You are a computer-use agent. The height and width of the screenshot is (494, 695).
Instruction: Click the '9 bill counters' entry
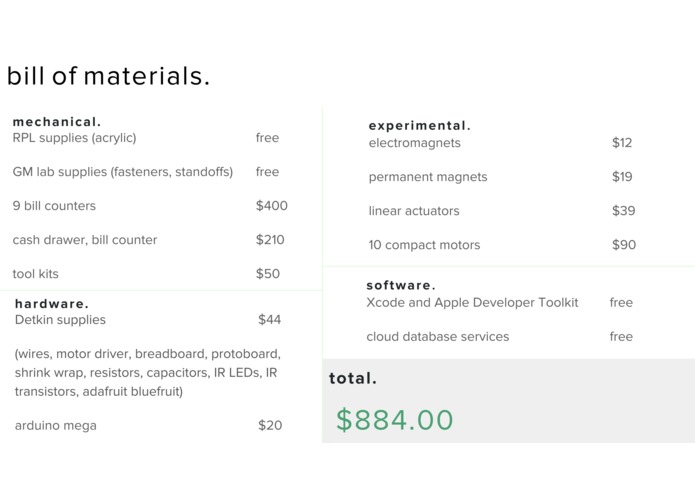coord(54,206)
